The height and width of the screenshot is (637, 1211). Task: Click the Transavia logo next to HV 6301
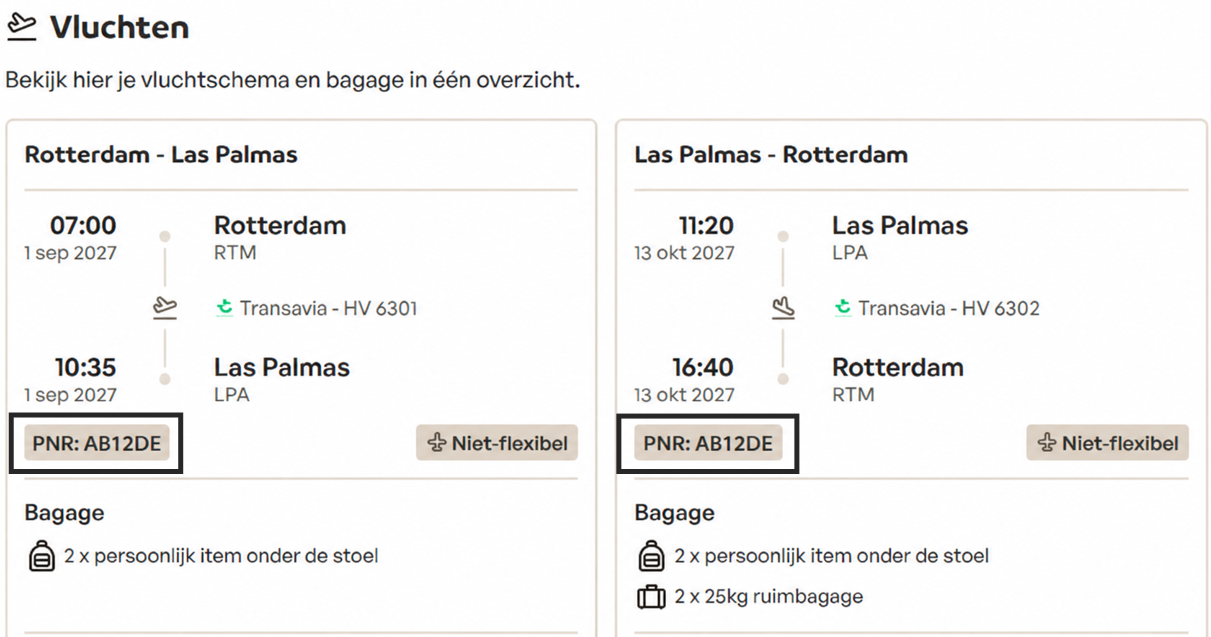click(x=225, y=308)
